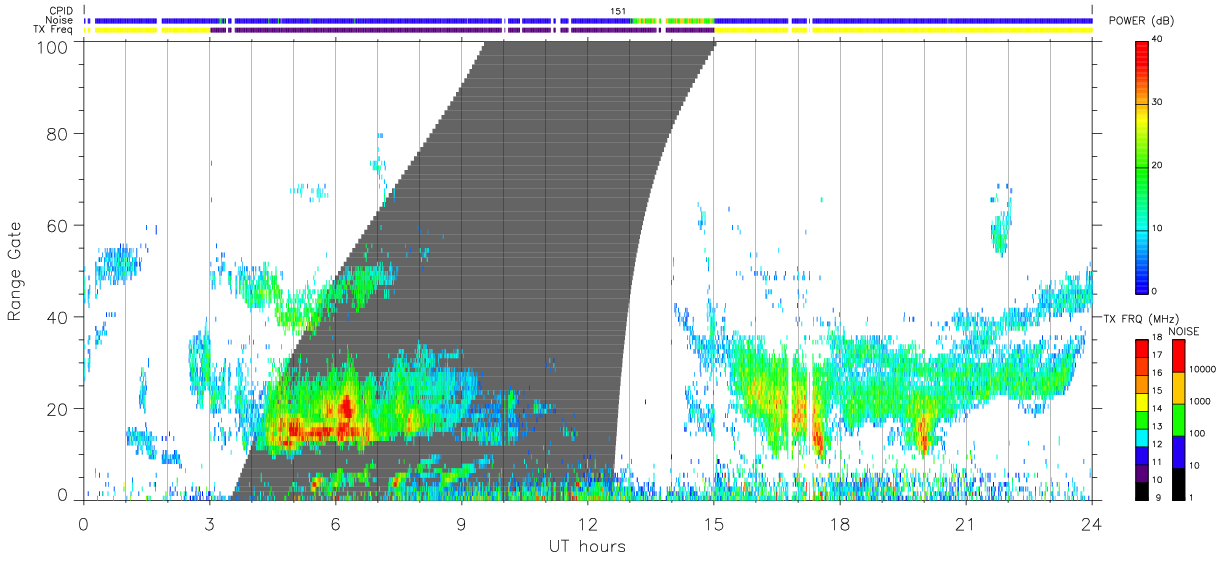The height and width of the screenshot is (567, 1228).
Task: Click the '20' POWER scale label
Action: pos(1158,166)
